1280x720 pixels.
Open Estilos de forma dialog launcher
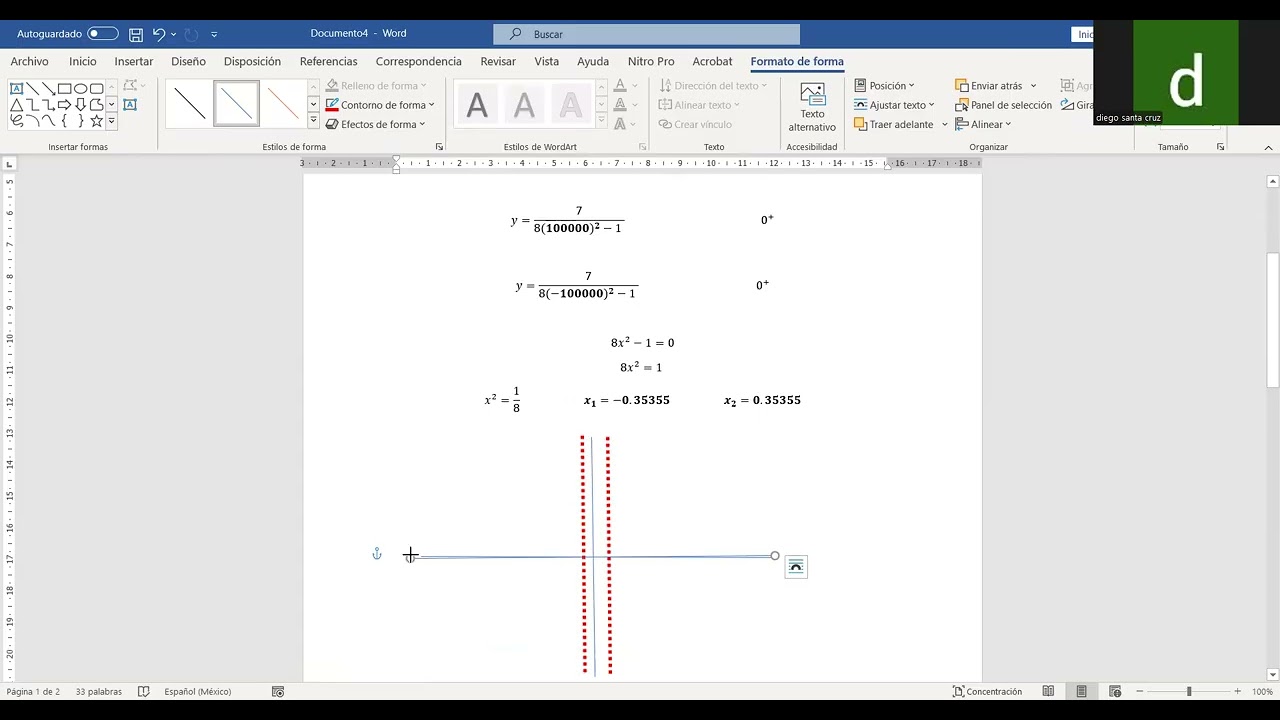point(439,147)
